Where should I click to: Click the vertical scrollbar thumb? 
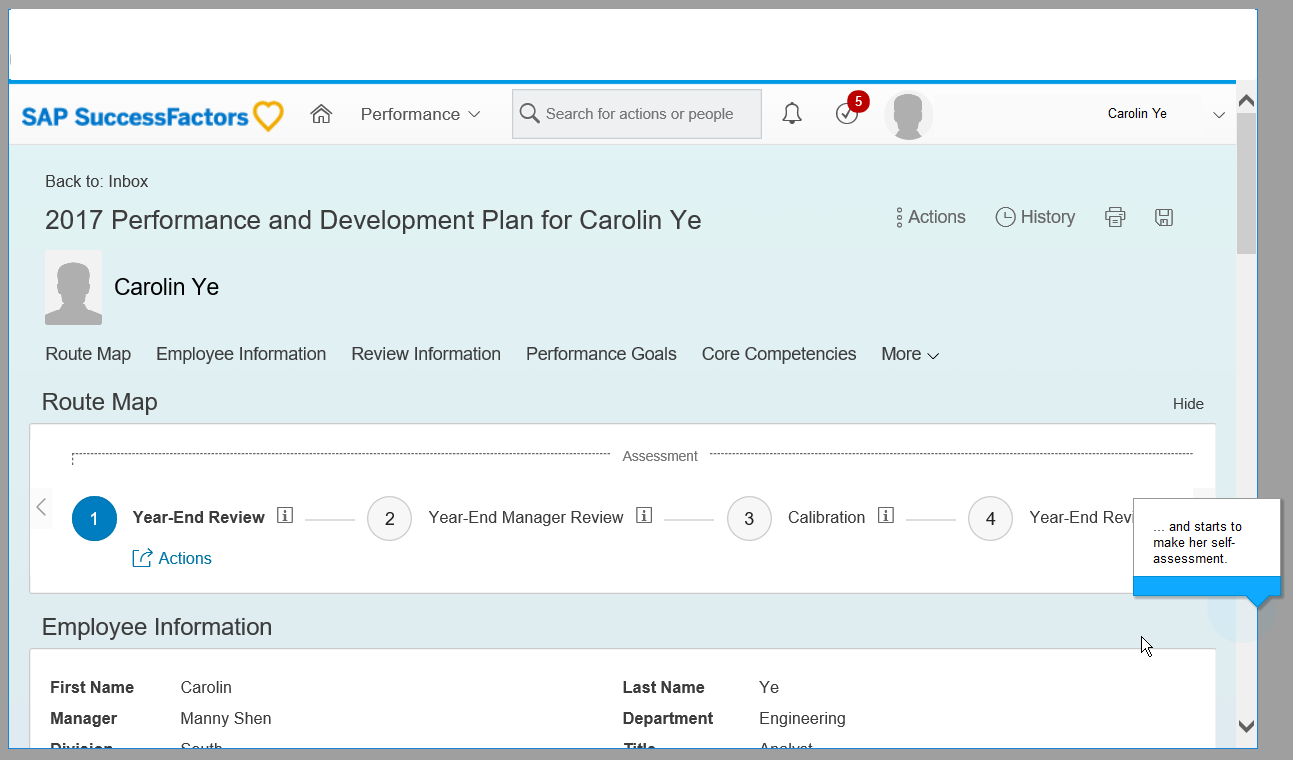[1246, 183]
